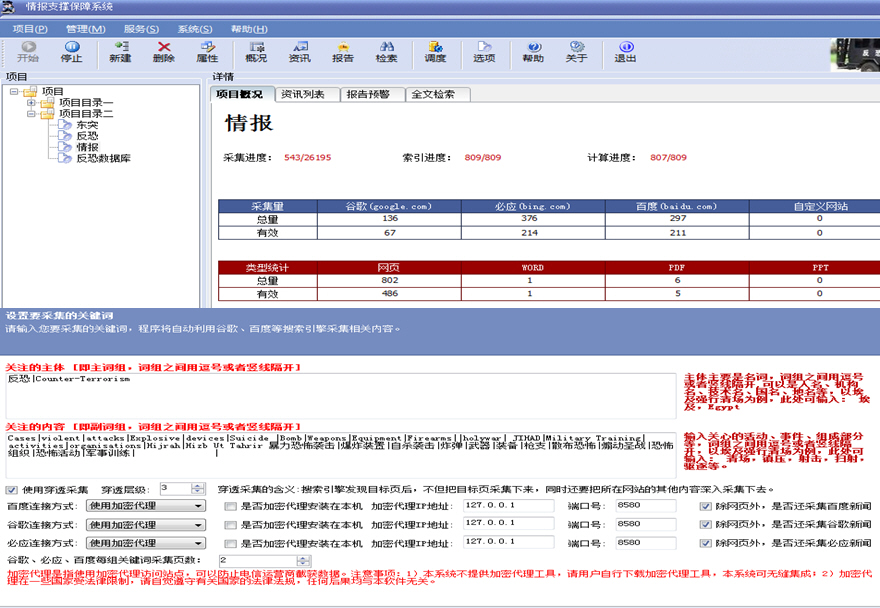Image resolution: width=880 pixels, height=608 pixels.
Task: Toggle the 使用穿透采集 checkbox
Action: pyautogui.click(x=12, y=490)
